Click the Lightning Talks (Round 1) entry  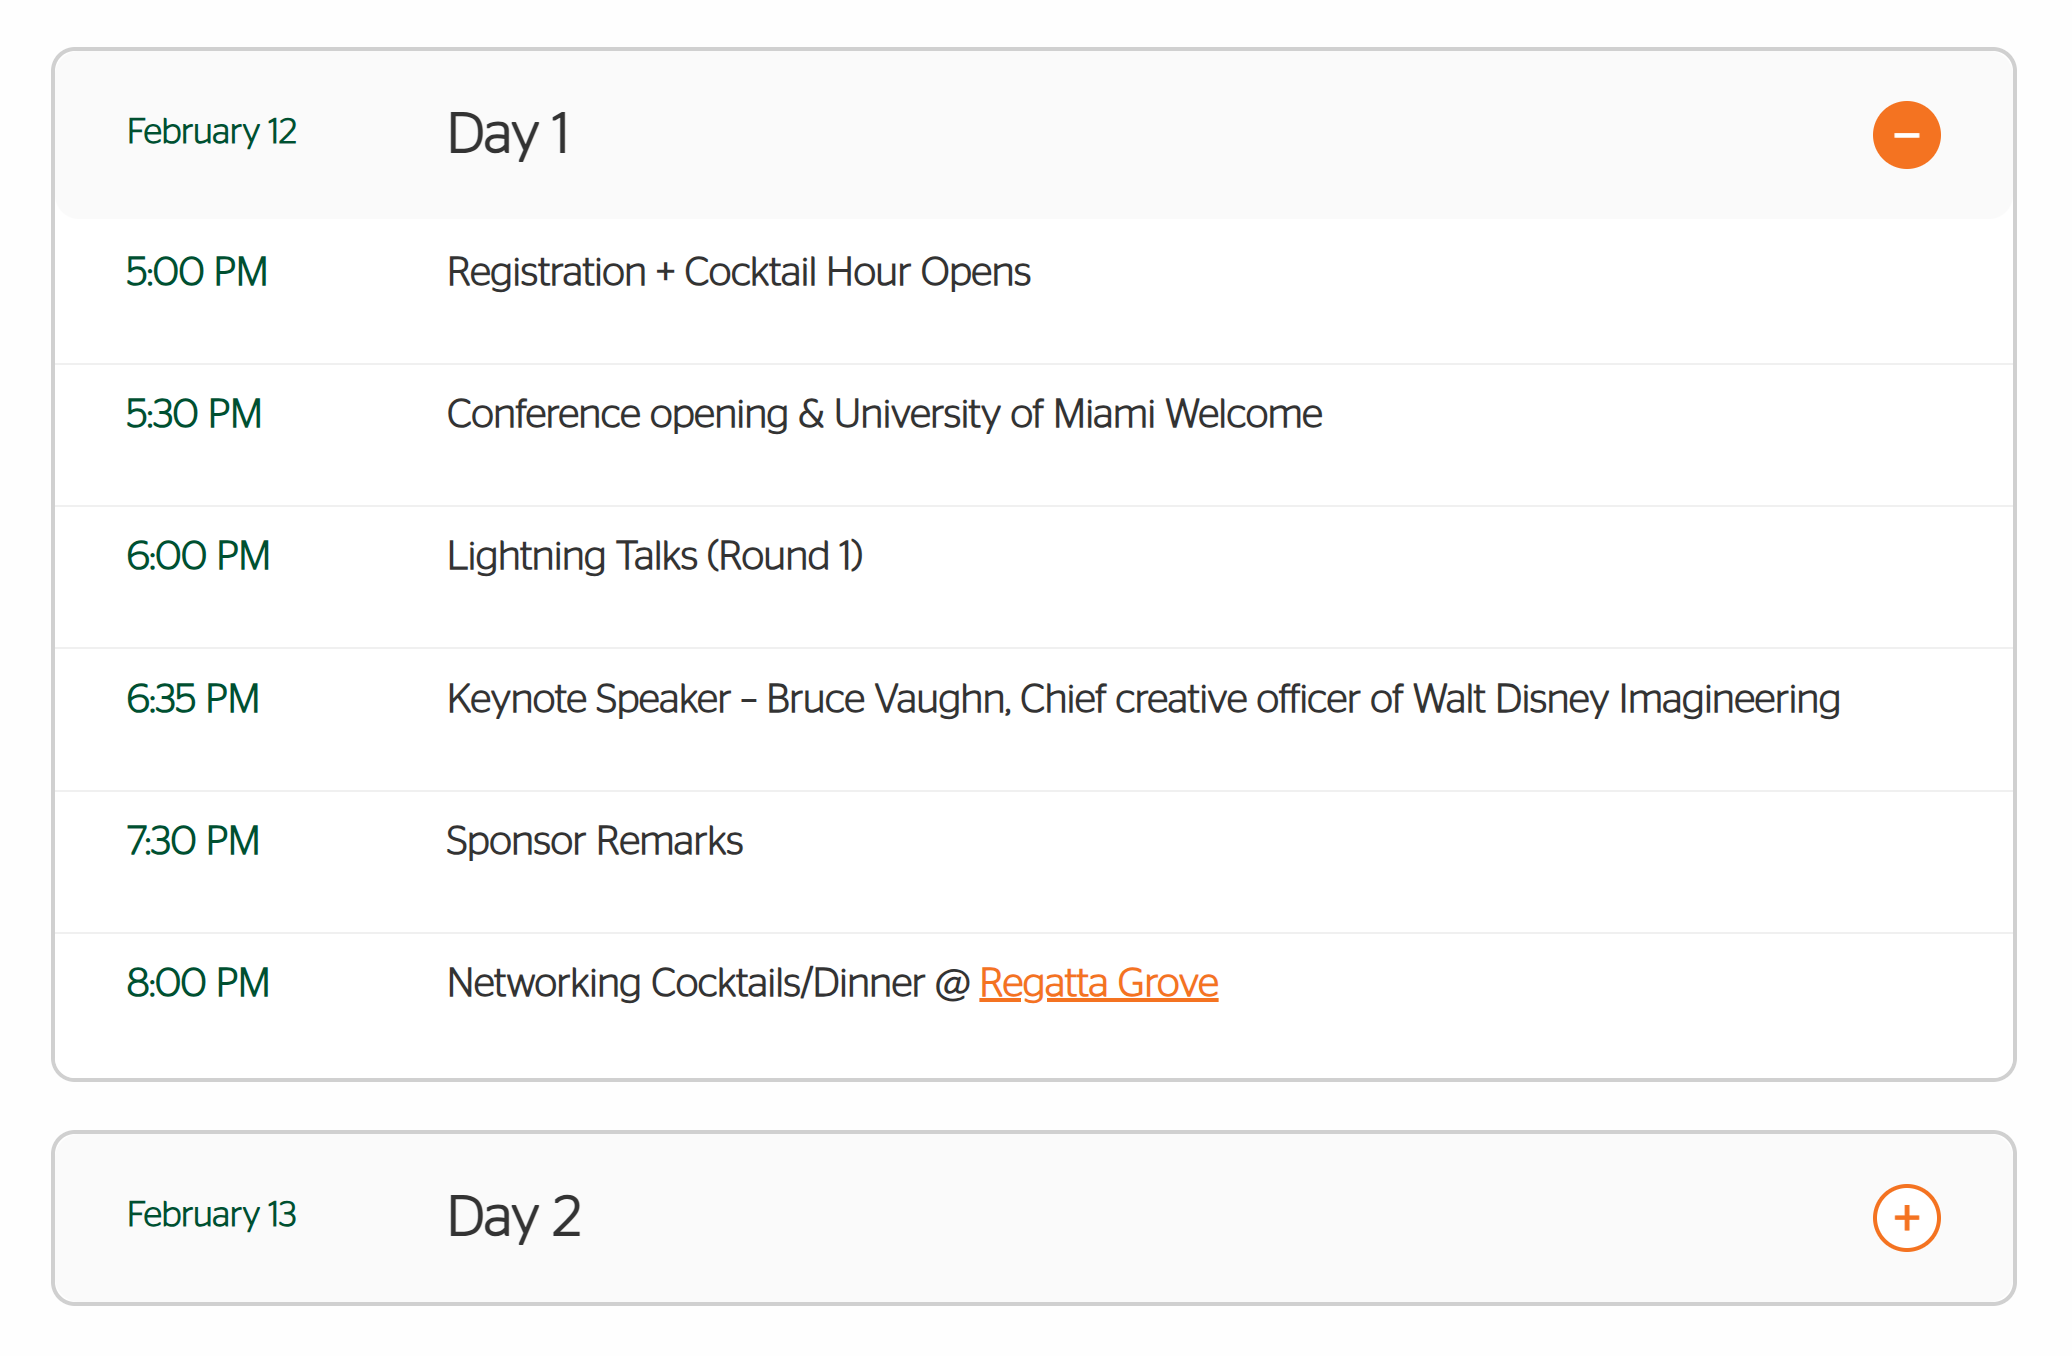tap(654, 556)
